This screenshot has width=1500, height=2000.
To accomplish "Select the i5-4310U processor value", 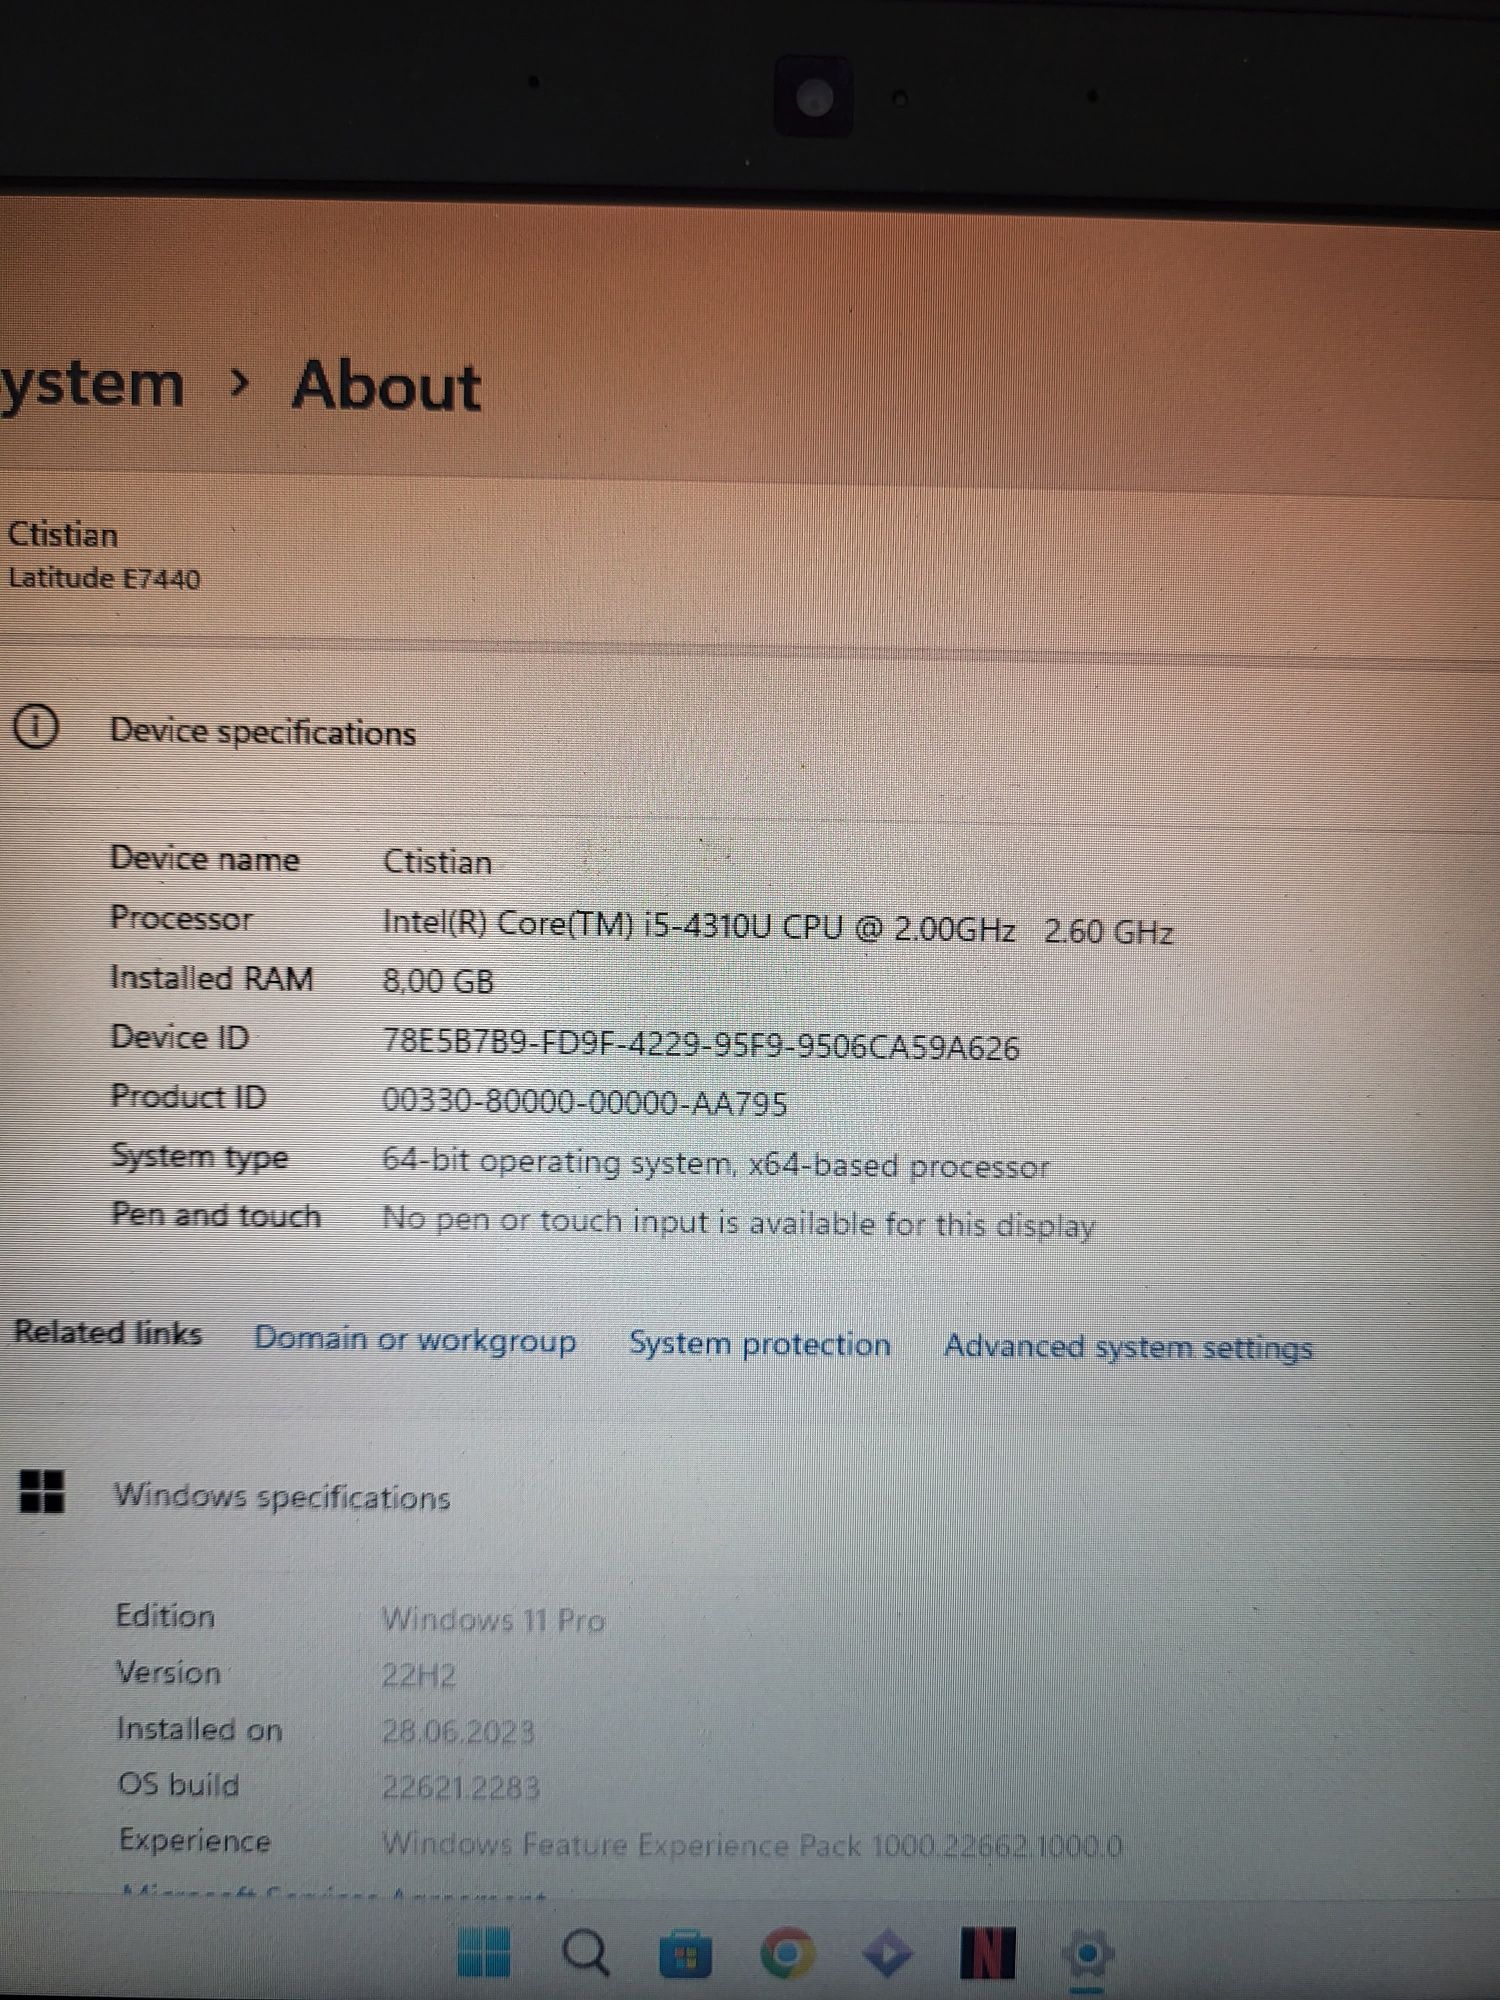I will [778, 927].
